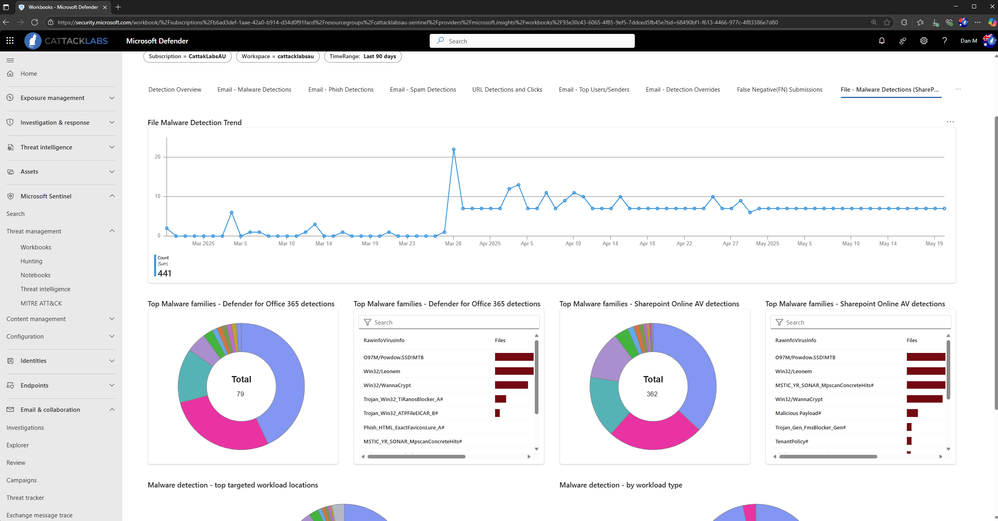
Task: Click the teal segment of the Sharepoint donut
Action: pyautogui.click(x=606, y=404)
